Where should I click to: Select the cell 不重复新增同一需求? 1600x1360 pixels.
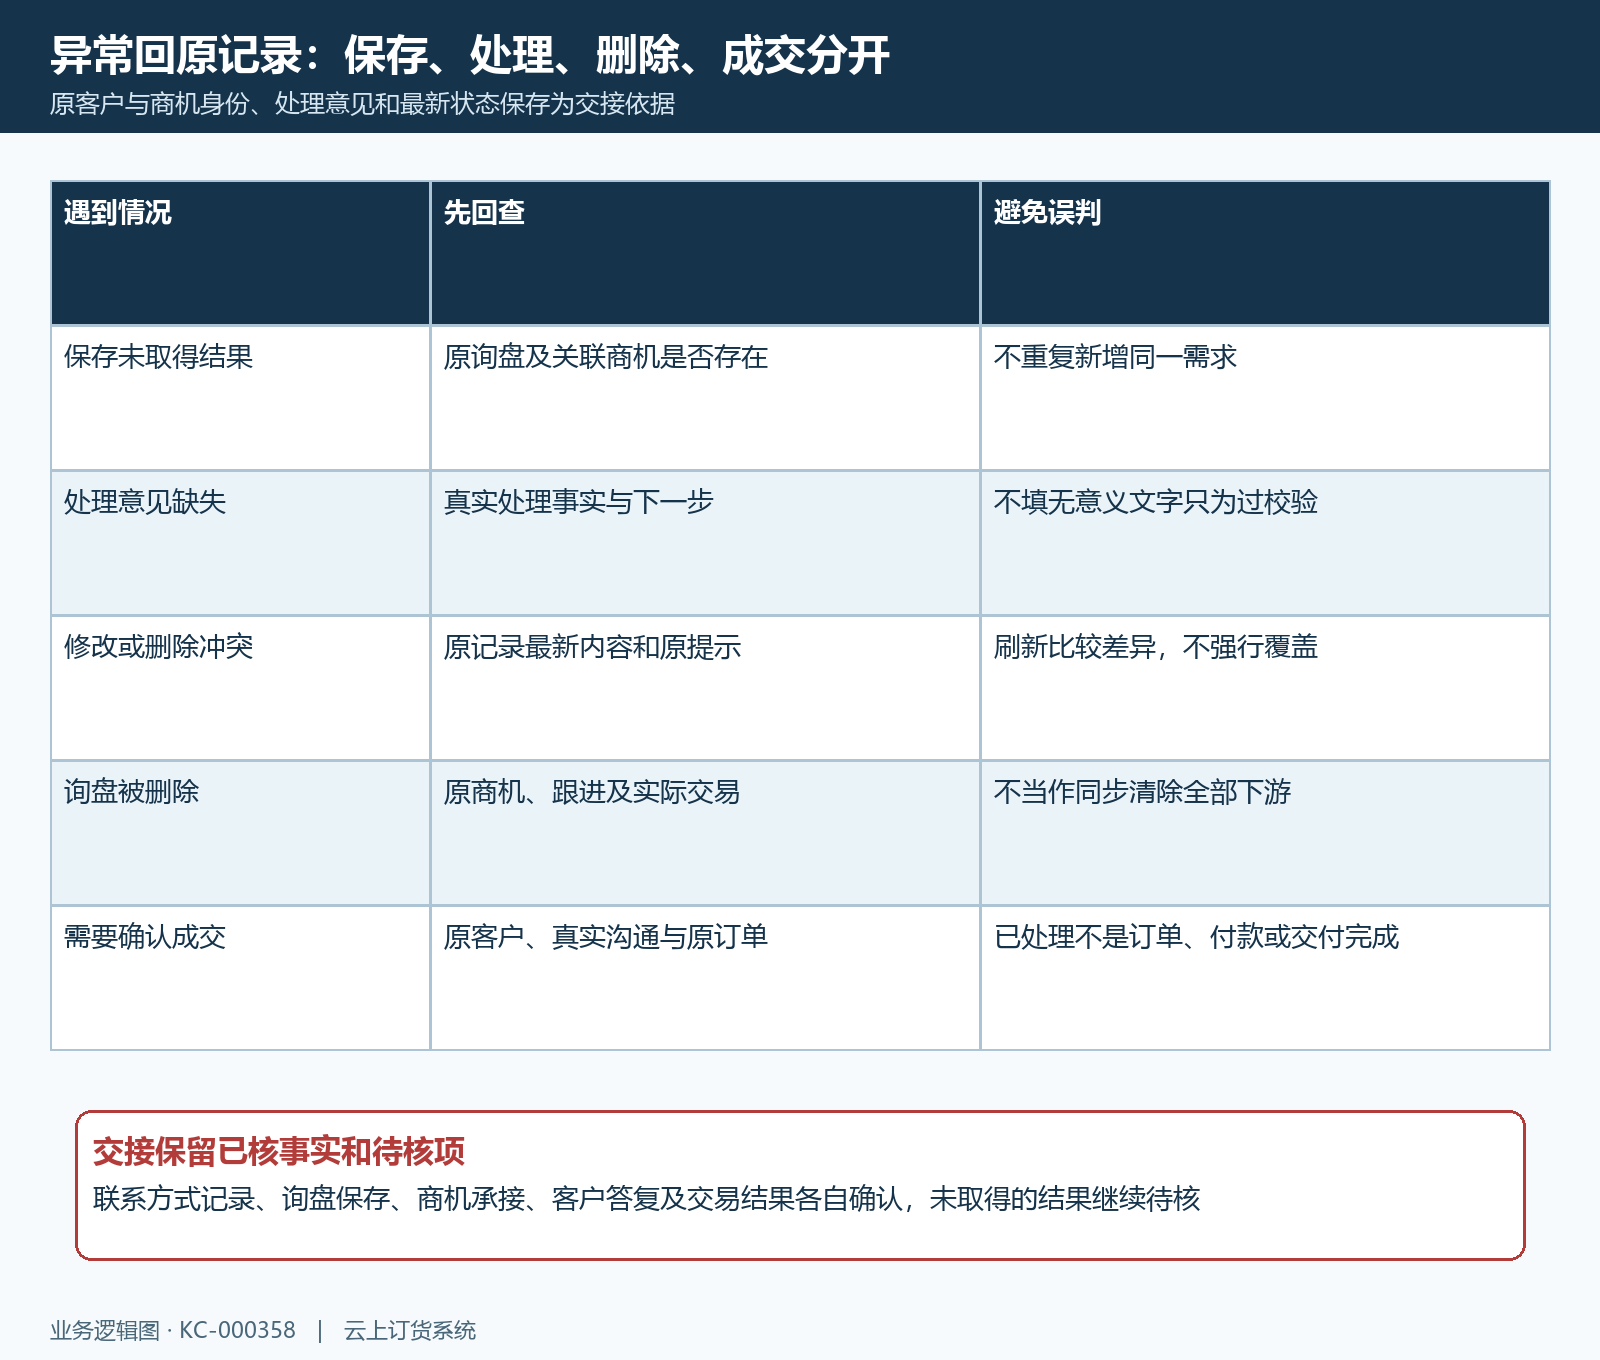coord(1265,398)
